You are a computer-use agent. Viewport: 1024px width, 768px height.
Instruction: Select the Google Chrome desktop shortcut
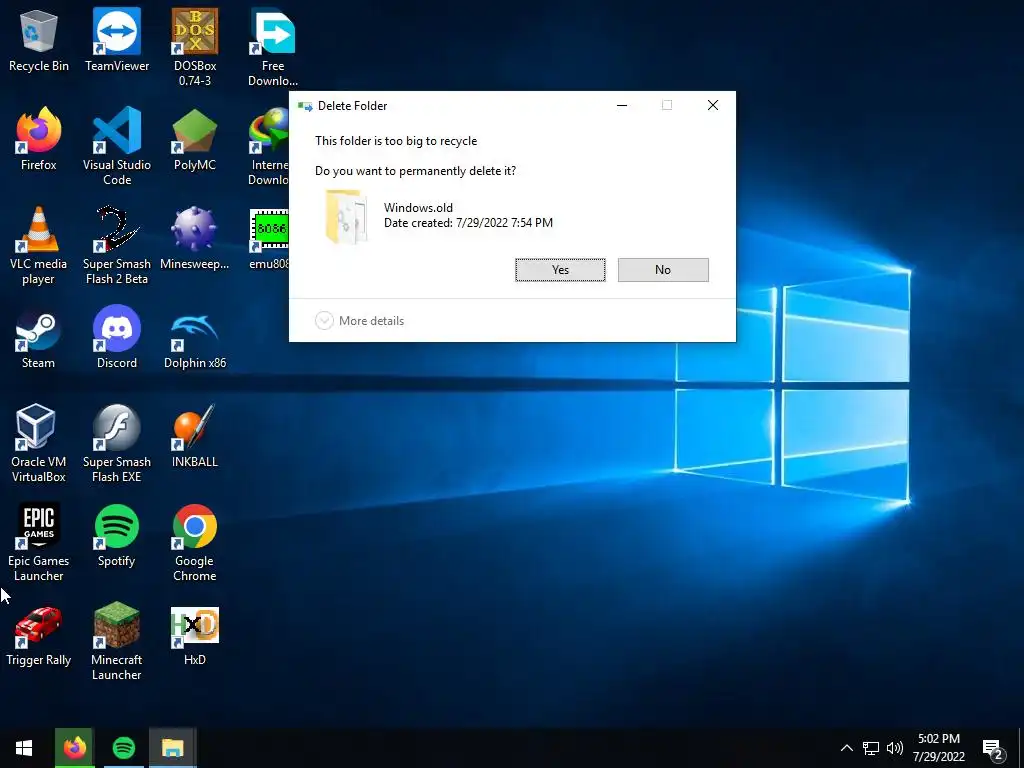[195, 543]
